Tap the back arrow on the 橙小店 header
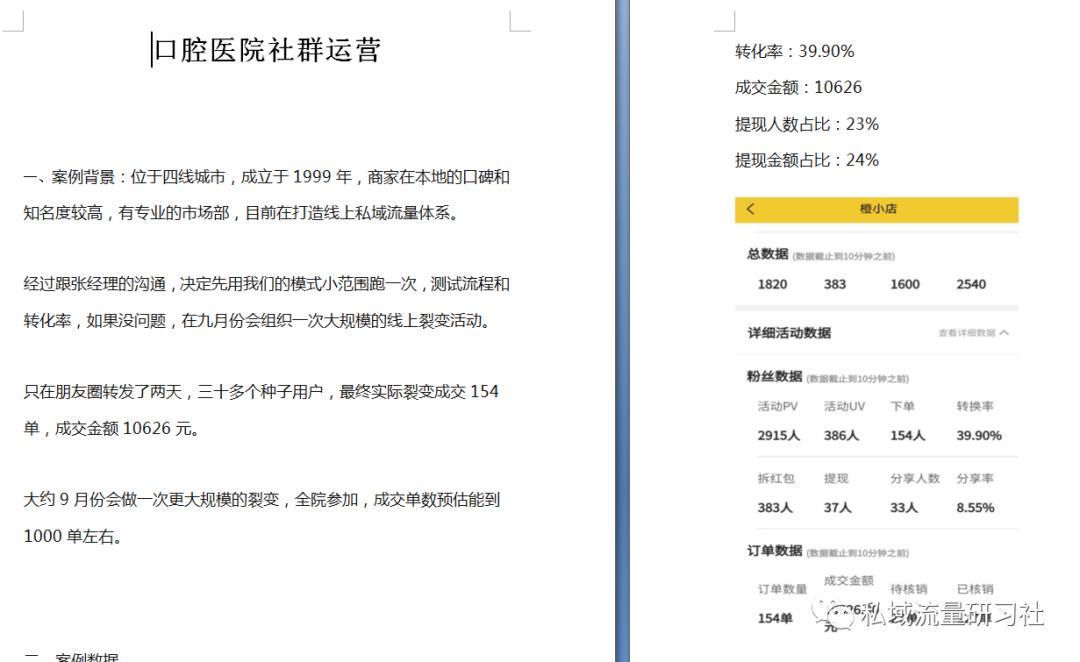 [750, 210]
